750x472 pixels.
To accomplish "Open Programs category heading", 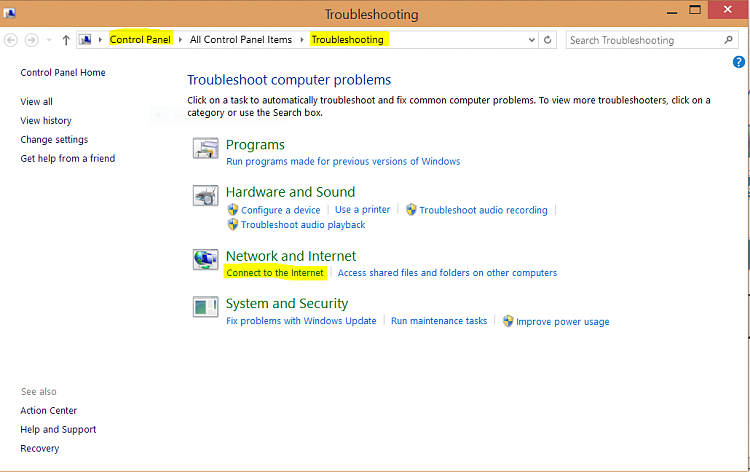I will point(255,145).
